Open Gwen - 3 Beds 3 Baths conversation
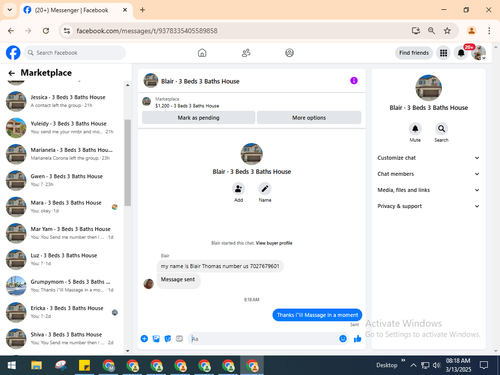The height and width of the screenshot is (375, 500). 63,180
